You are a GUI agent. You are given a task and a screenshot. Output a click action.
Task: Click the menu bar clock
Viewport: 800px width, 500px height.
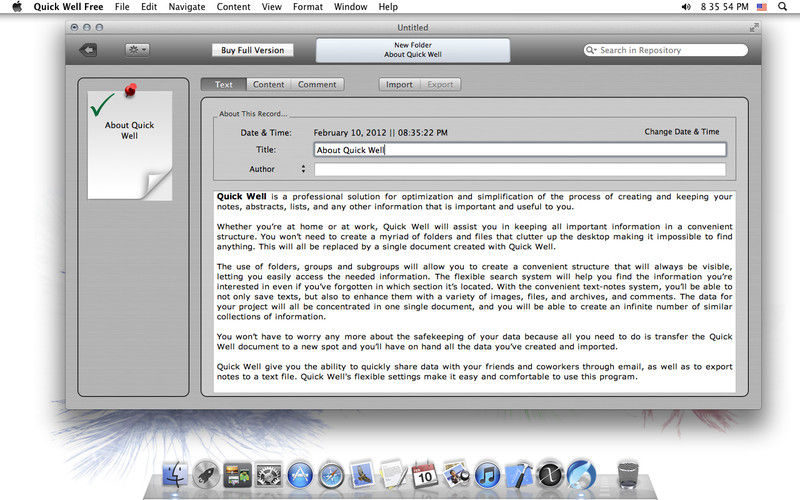(724, 7)
